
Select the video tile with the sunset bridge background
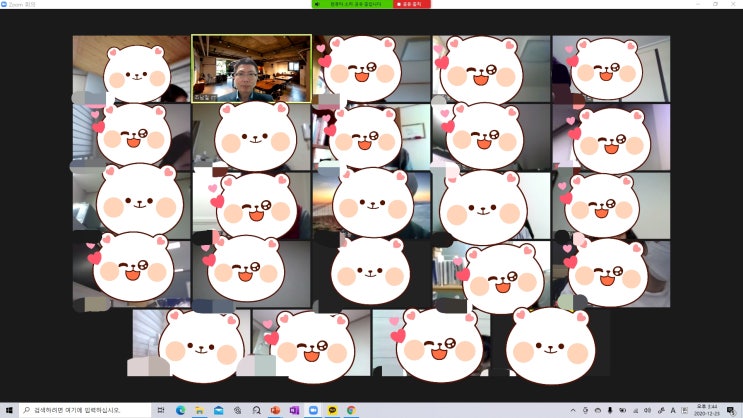(372, 205)
